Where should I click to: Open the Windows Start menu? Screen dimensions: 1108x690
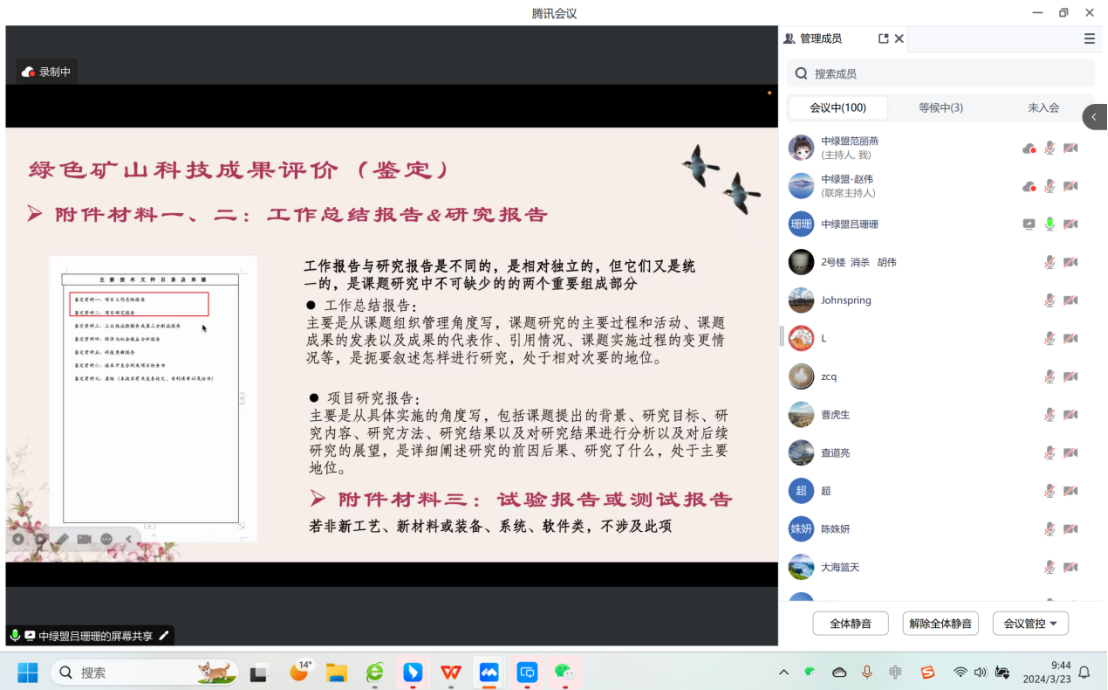(x=27, y=672)
